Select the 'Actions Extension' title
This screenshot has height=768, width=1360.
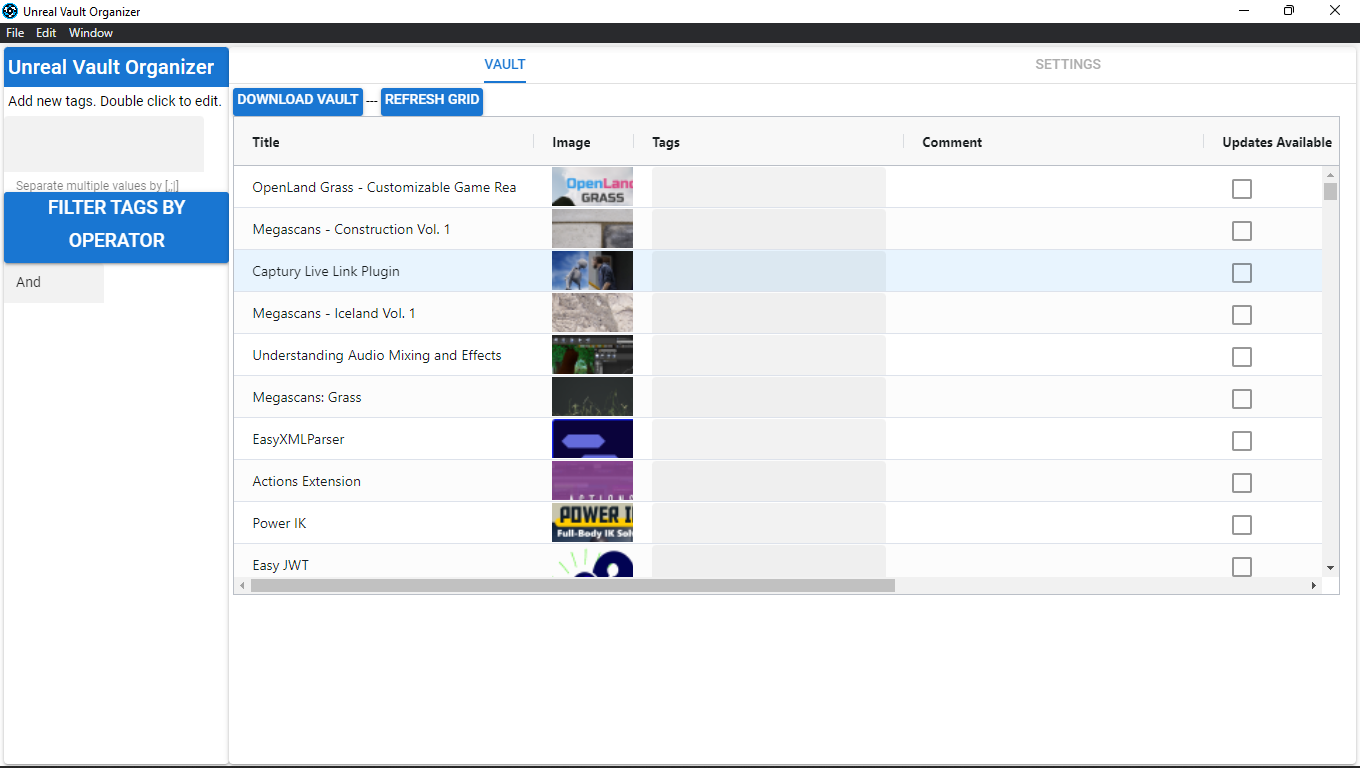(306, 482)
